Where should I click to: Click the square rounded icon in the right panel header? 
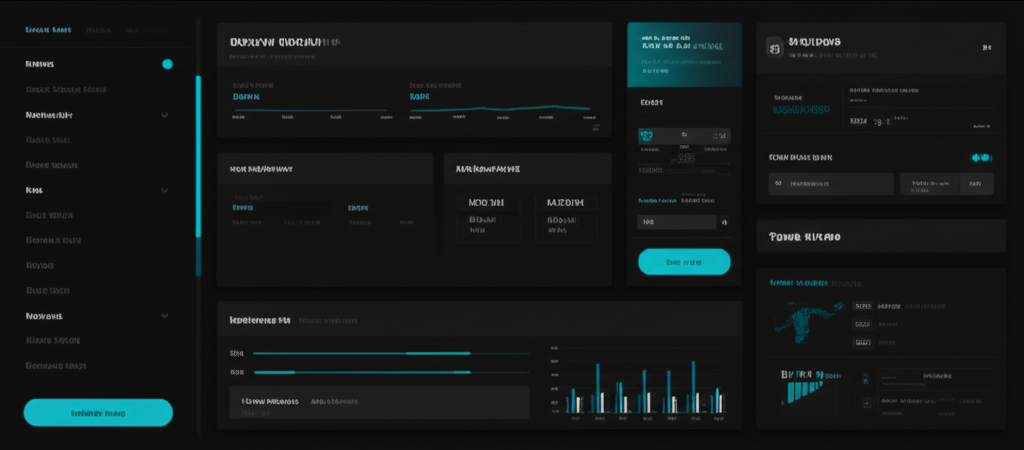point(775,48)
